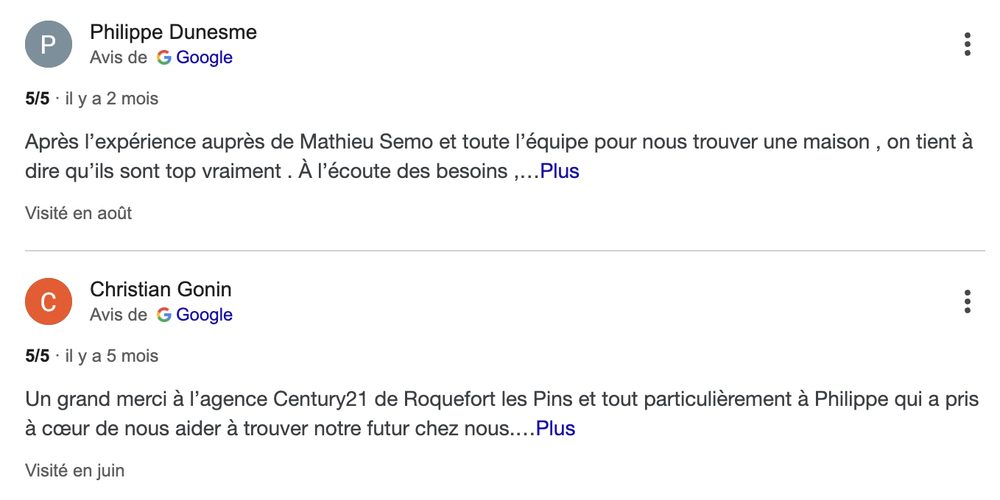Open the options menu for Philippe Dunesme's review
The image size is (1000, 500).
tap(967, 44)
